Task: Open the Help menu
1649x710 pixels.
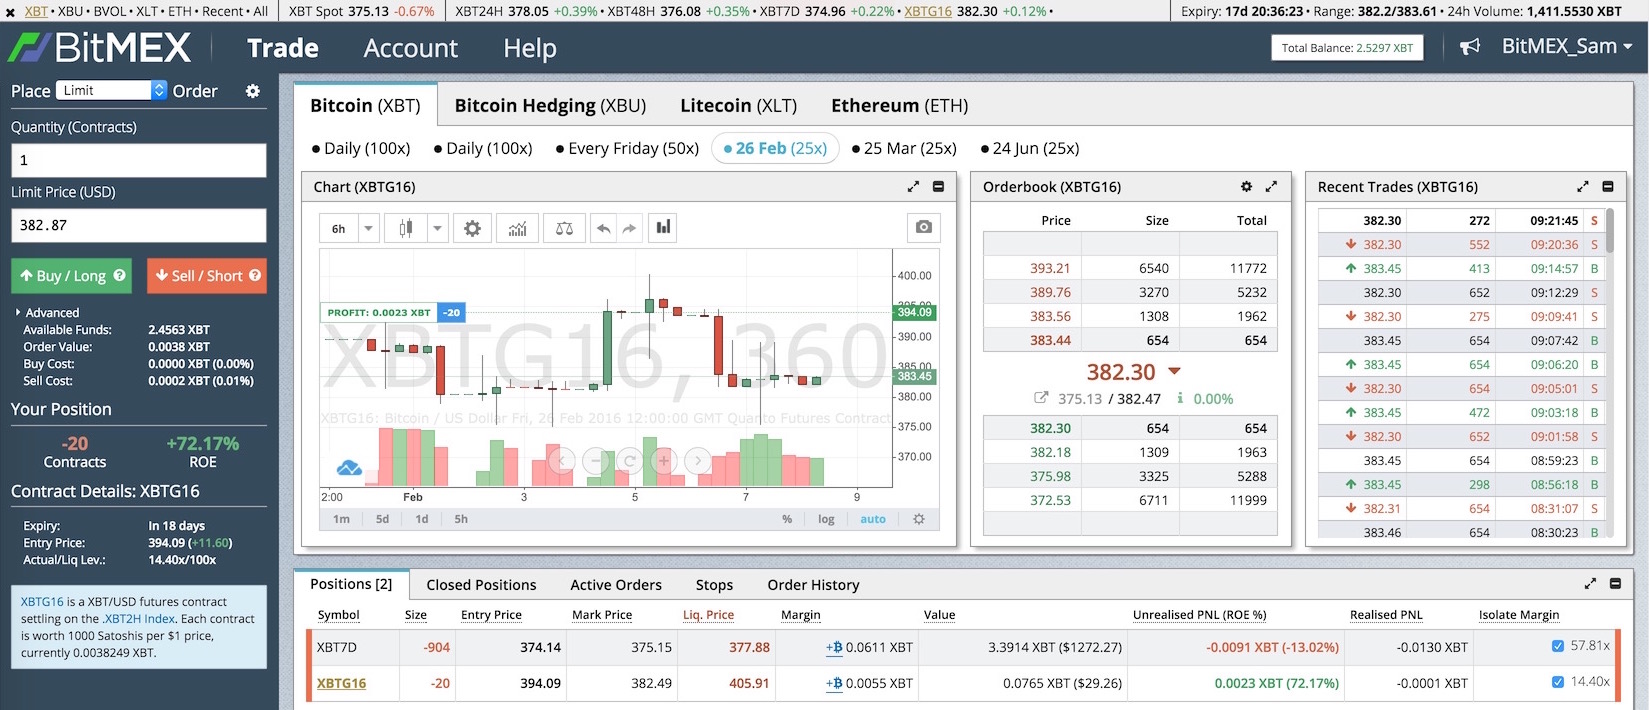Action: [530, 48]
